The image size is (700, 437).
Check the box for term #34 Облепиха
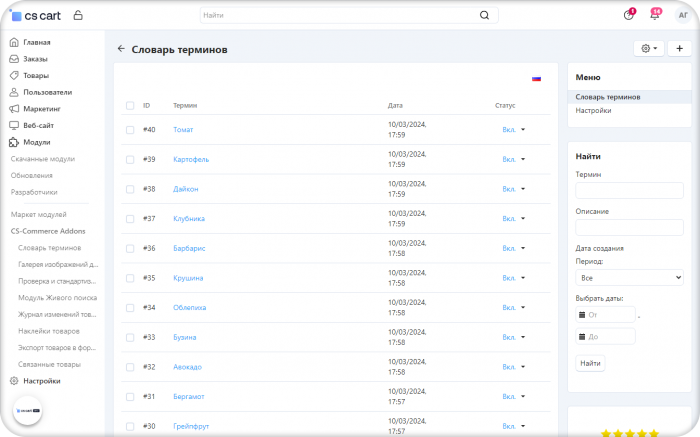[x=130, y=308]
